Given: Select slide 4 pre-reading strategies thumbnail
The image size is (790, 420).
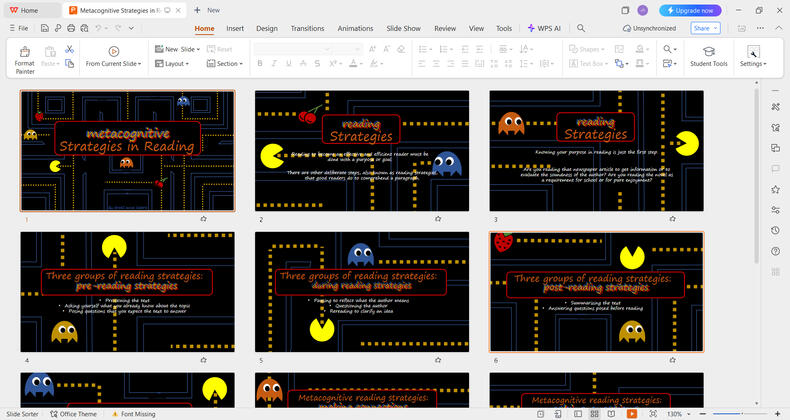Looking at the screenshot, I should click(127, 292).
